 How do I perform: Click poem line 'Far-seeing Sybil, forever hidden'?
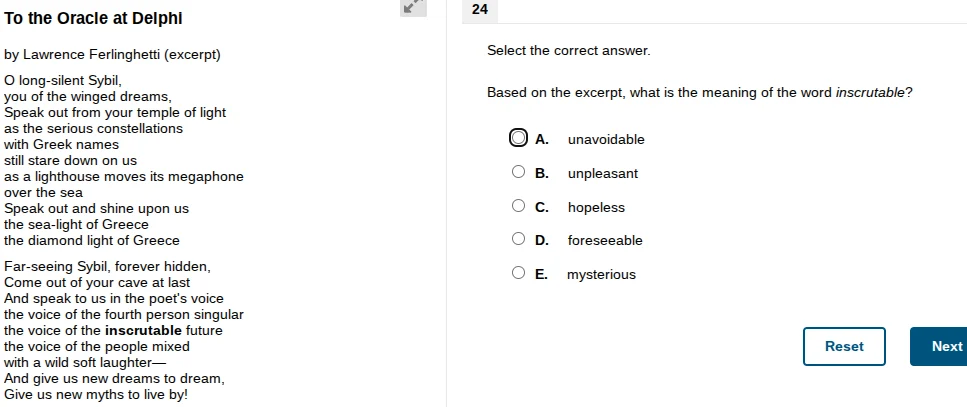coord(108,267)
